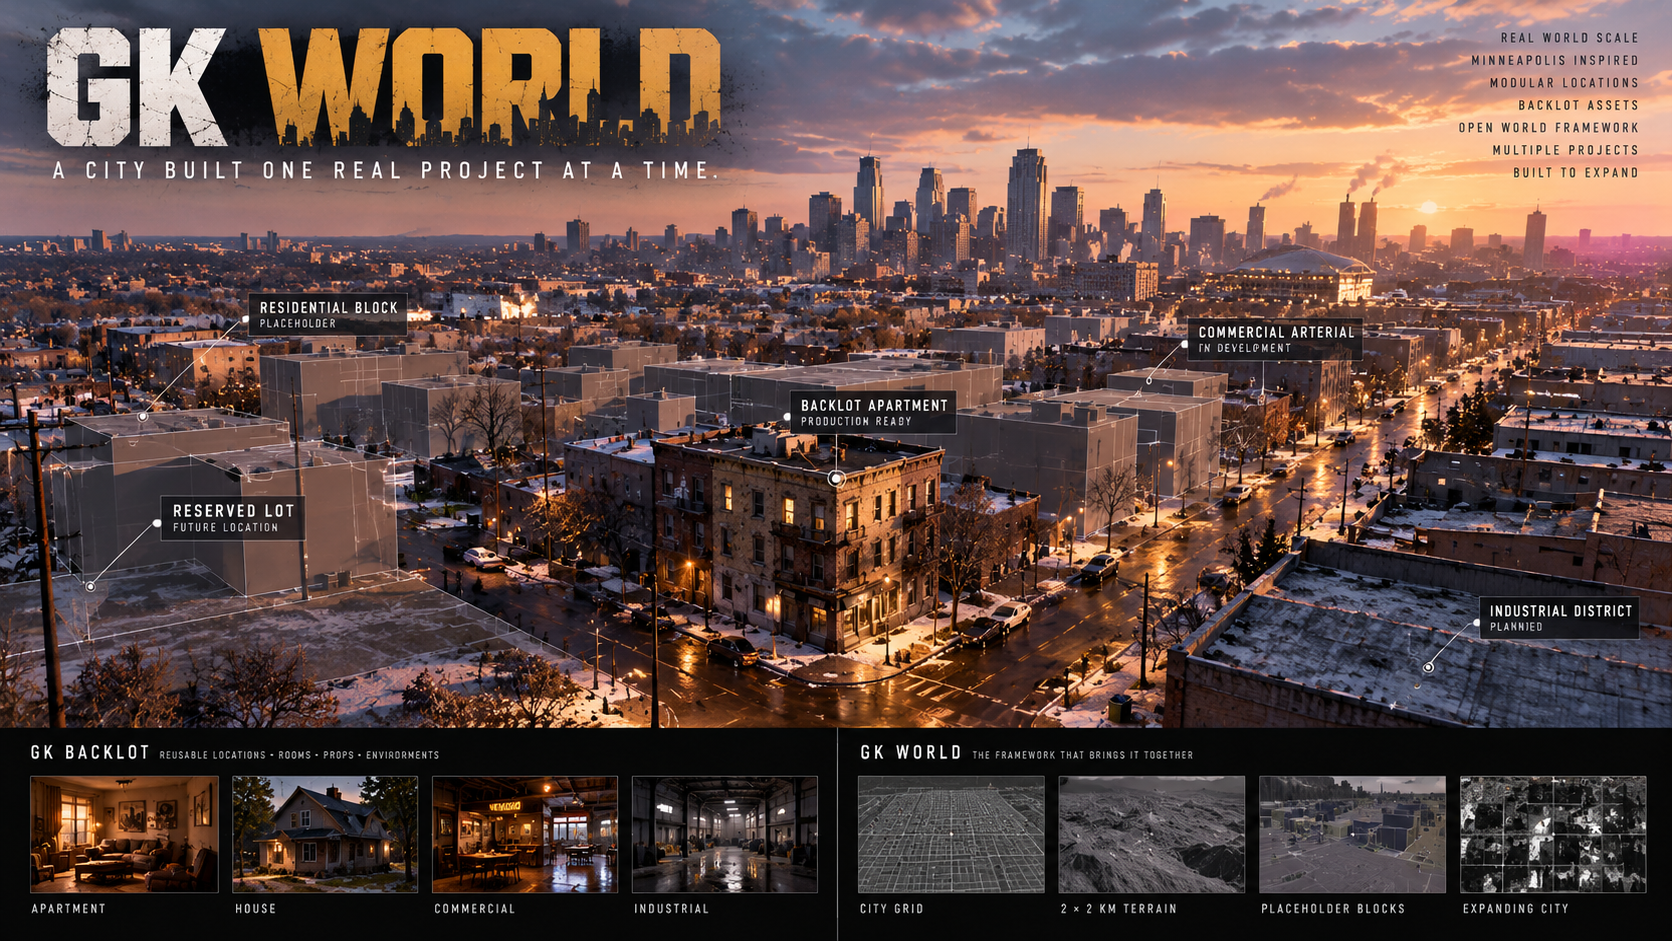
Task: Click the GK Backlot section heading
Action: point(90,752)
